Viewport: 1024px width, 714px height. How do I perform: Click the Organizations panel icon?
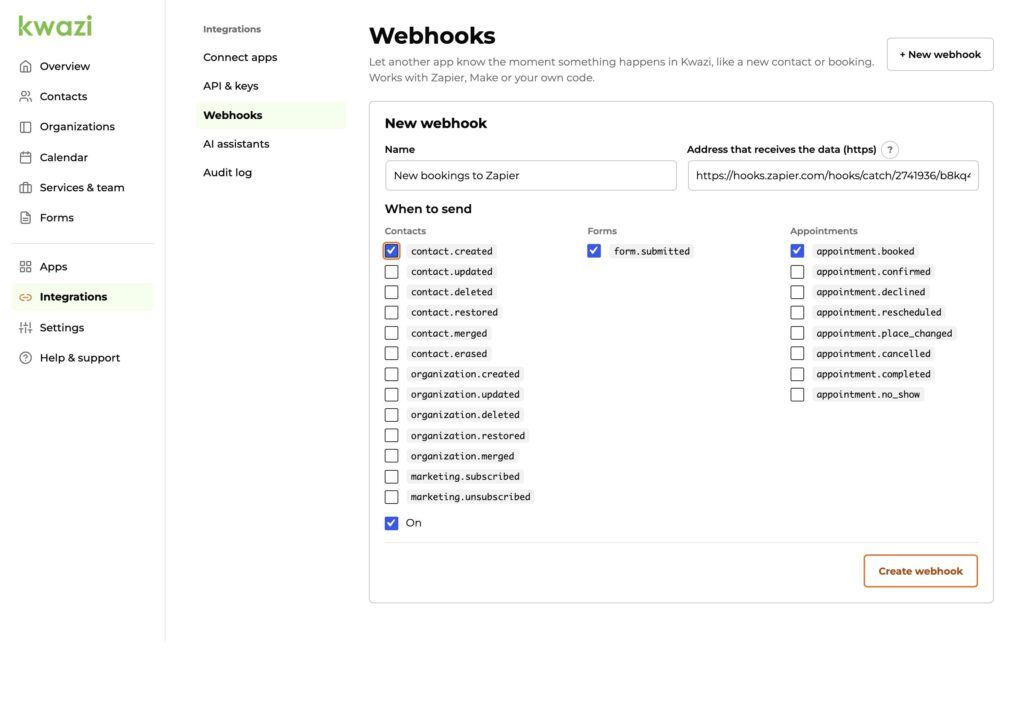click(x=25, y=127)
